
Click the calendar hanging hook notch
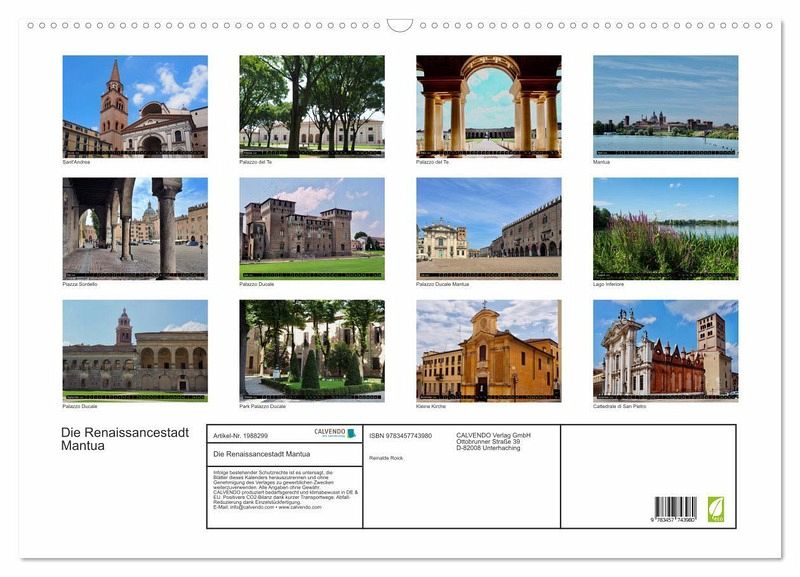point(400,25)
